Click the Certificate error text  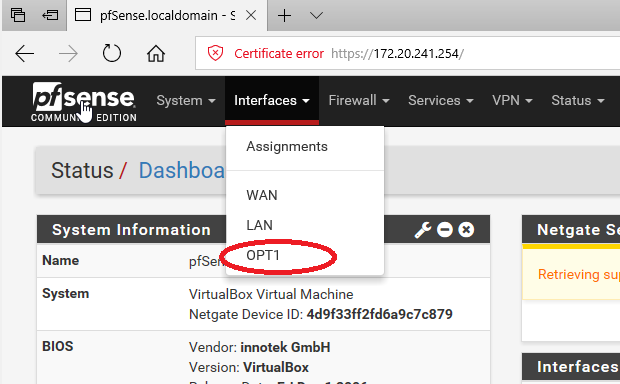point(279,53)
